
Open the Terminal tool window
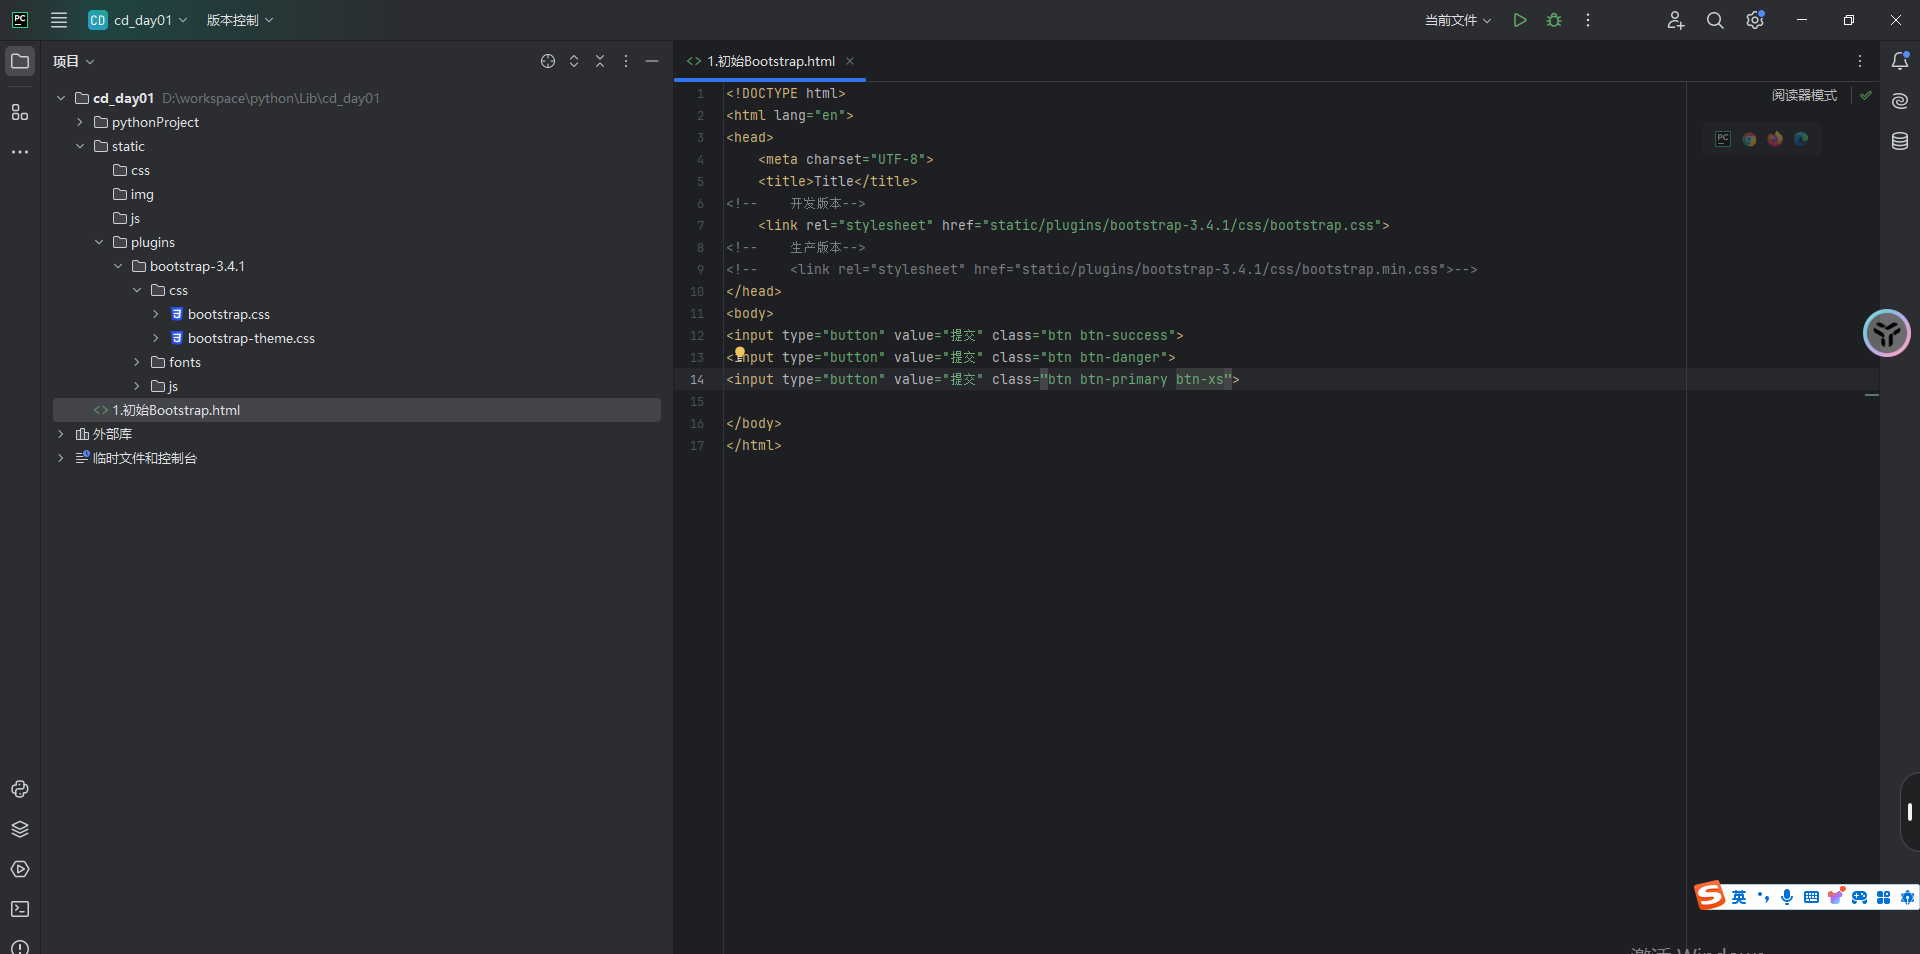pyautogui.click(x=20, y=909)
